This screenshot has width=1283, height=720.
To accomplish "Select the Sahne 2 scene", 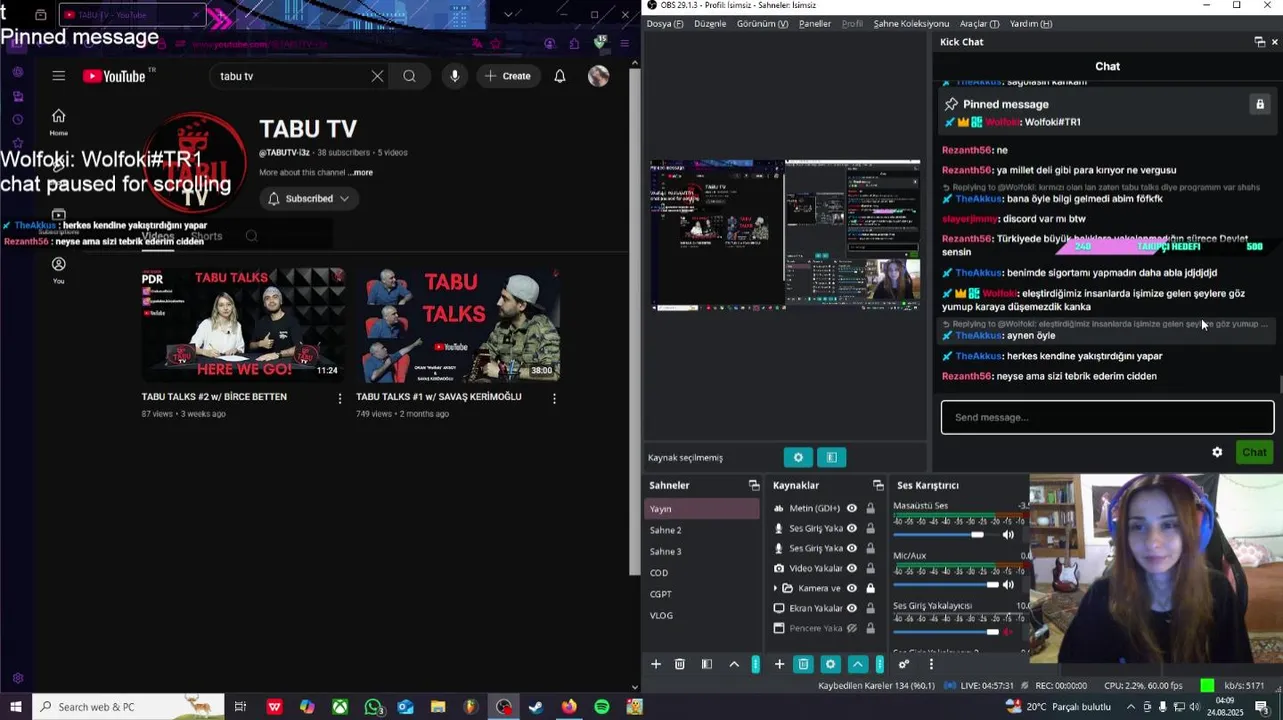I will click(x=702, y=530).
